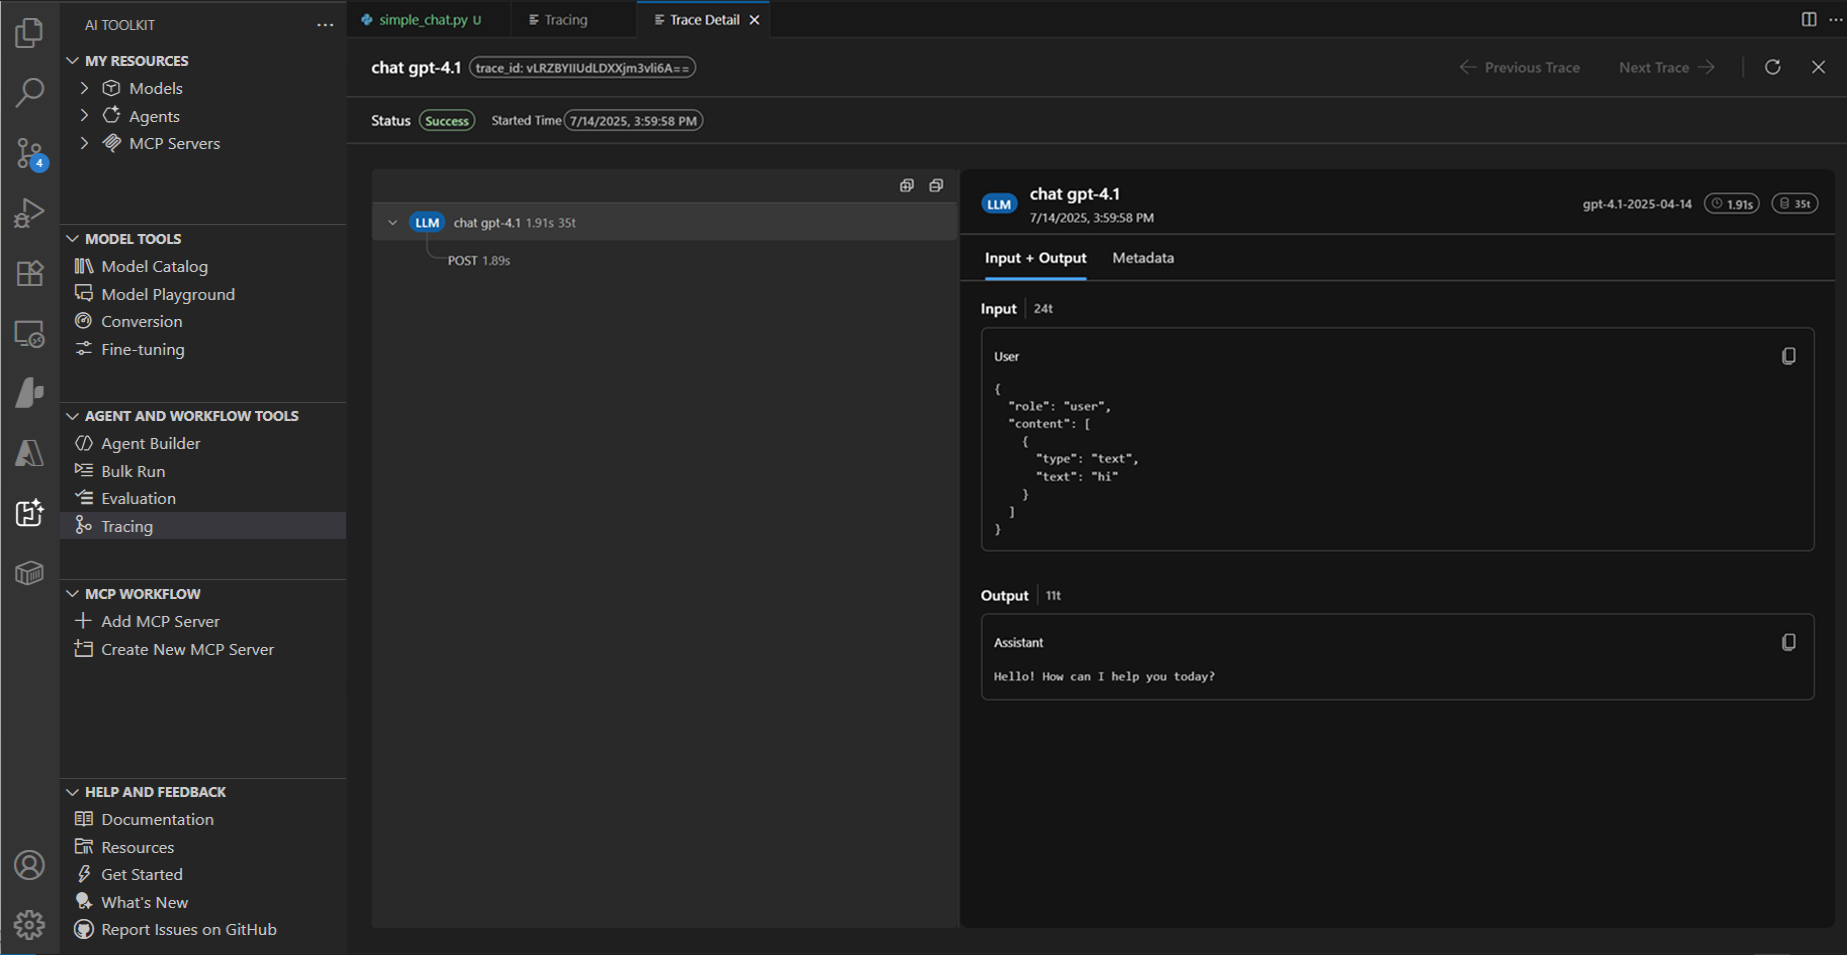Switch to the Metadata tab

point(1142,258)
